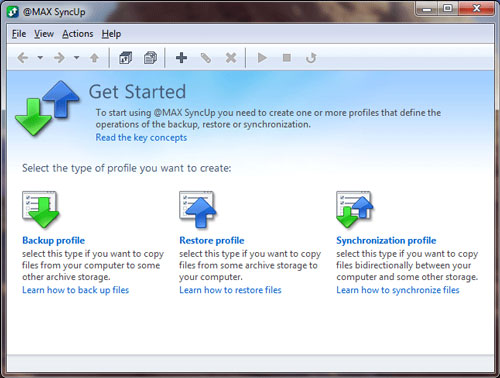Click the delete X toolbar icon
500x378 pixels.
[231, 58]
